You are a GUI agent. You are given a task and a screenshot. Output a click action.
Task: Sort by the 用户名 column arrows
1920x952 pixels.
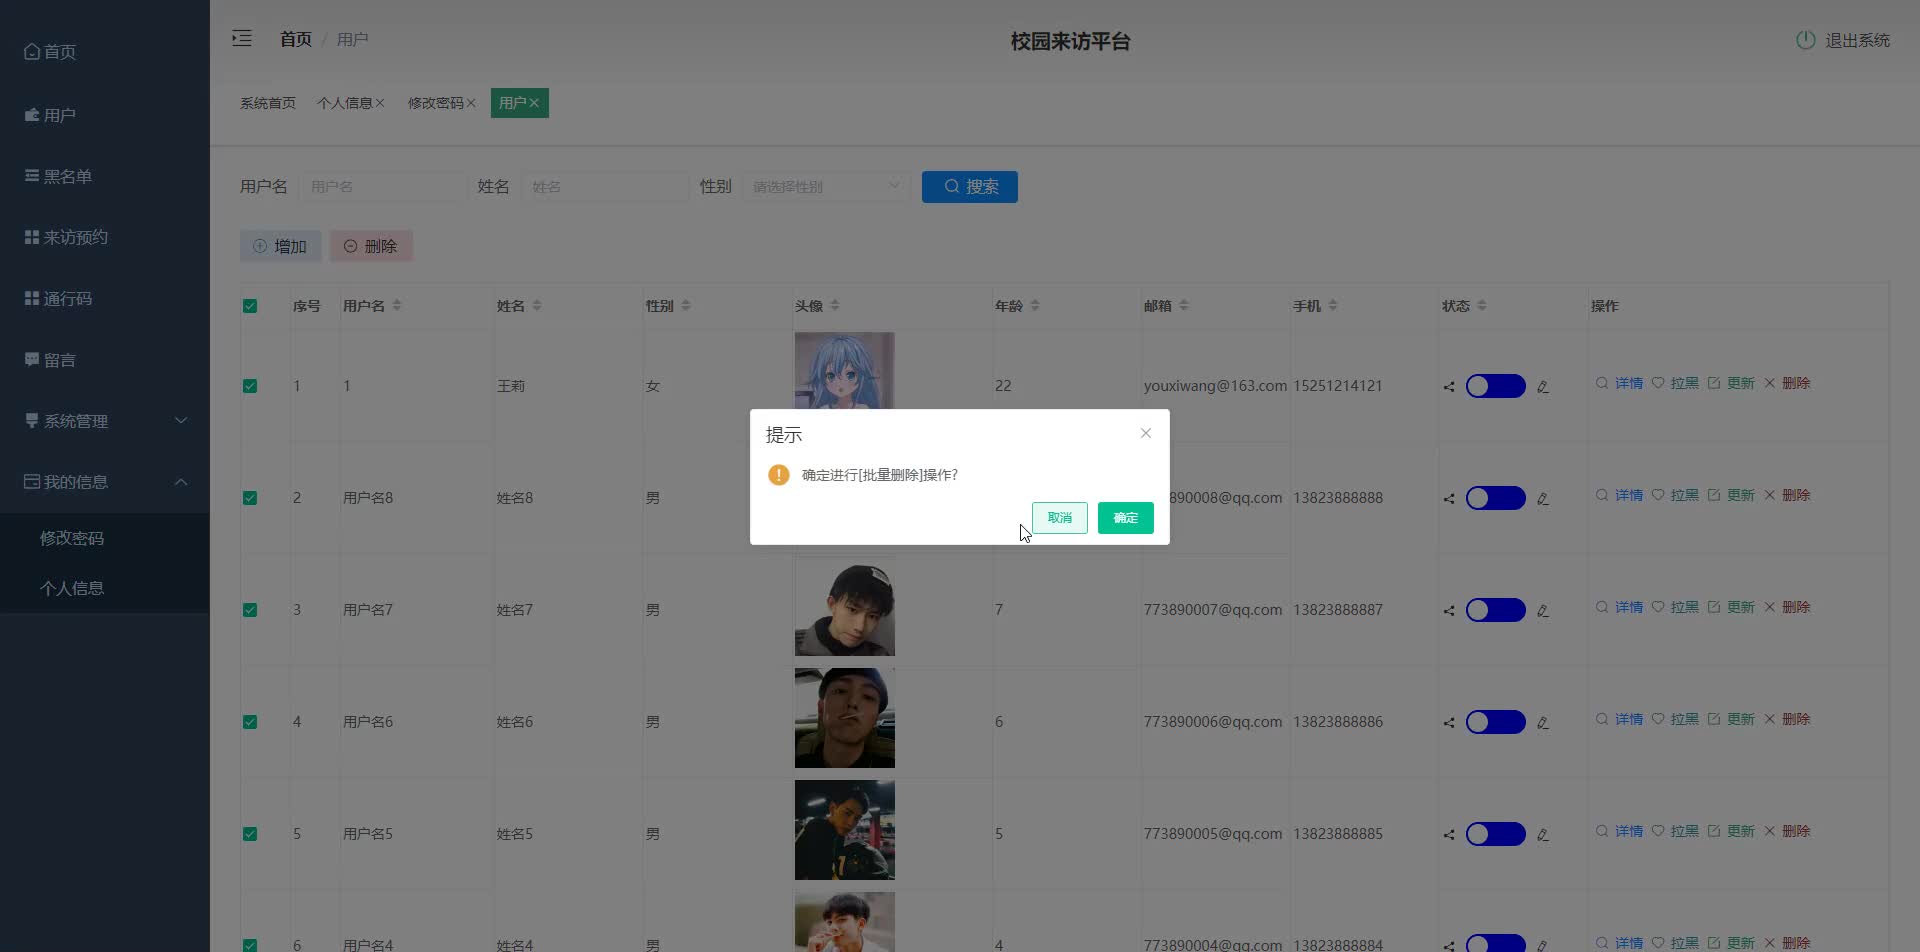pos(397,306)
